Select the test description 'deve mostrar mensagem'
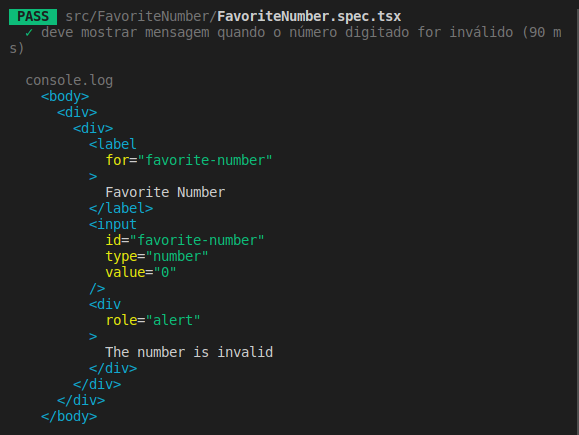Viewport: 579px width, 435px height. pyautogui.click(x=125, y=32)
